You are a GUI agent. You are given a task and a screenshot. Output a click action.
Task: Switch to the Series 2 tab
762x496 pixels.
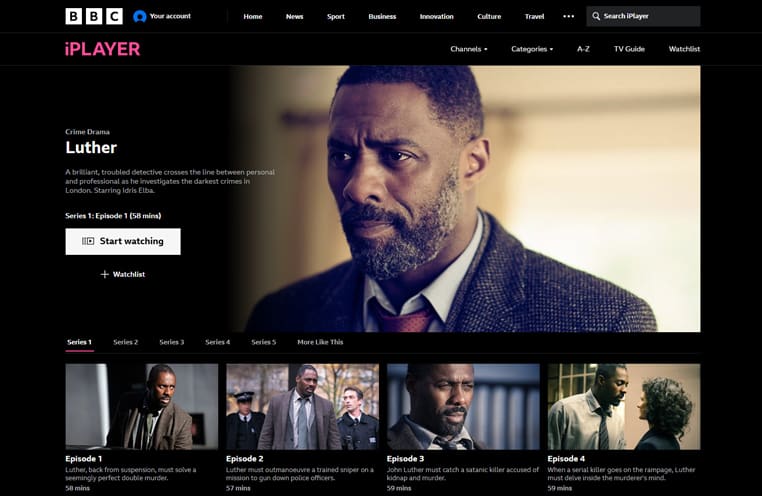(x=125, y=342)
